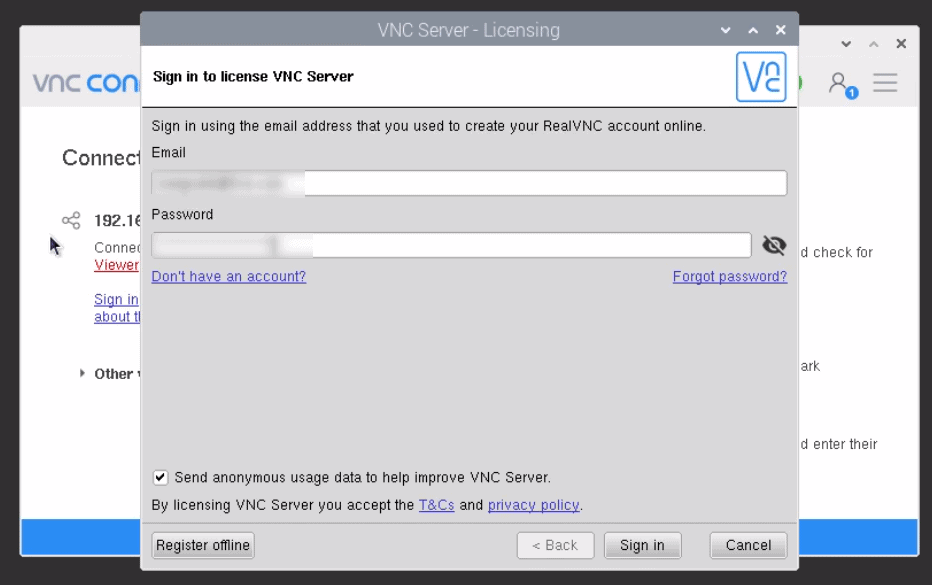Maximize the background VNC Connect window
The image size is (932, 585).
[874, 44]
